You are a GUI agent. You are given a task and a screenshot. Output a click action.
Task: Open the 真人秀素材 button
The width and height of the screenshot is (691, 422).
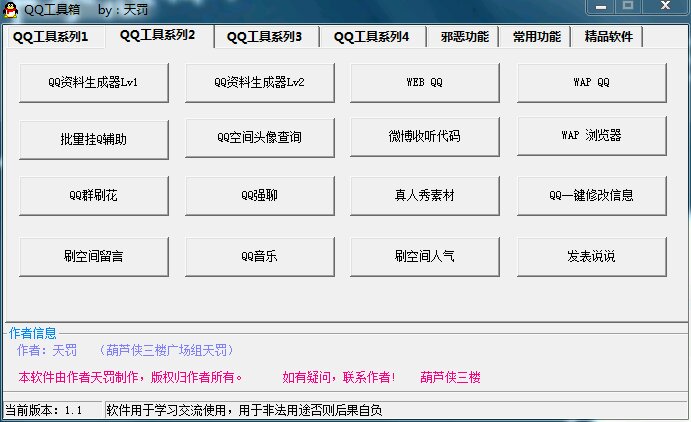425,196
